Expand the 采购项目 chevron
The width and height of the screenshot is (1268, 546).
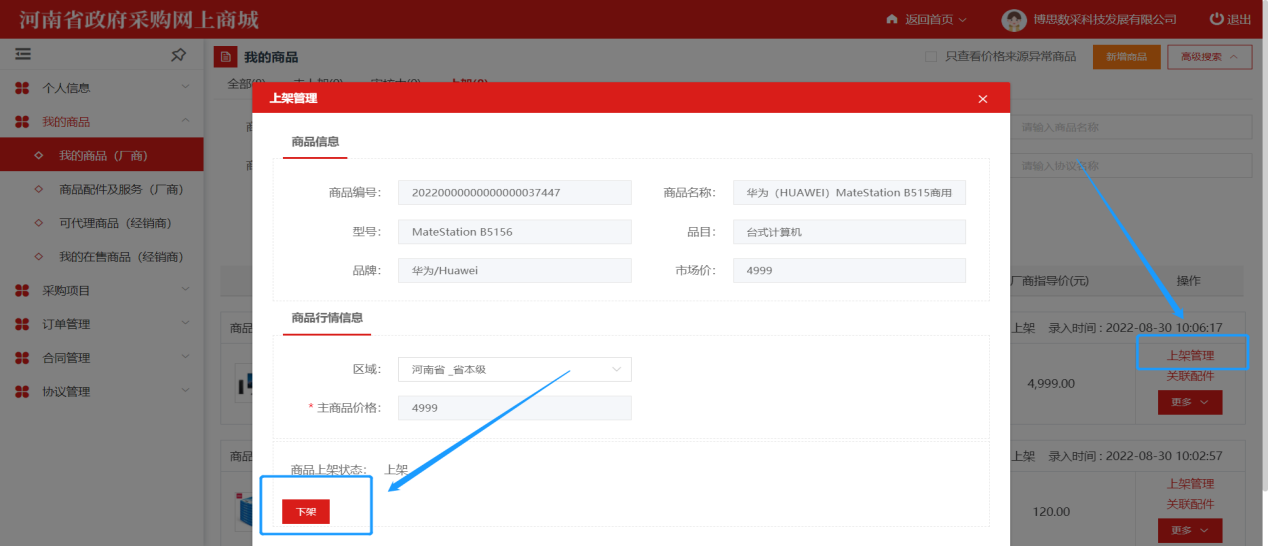click(185, 290)
